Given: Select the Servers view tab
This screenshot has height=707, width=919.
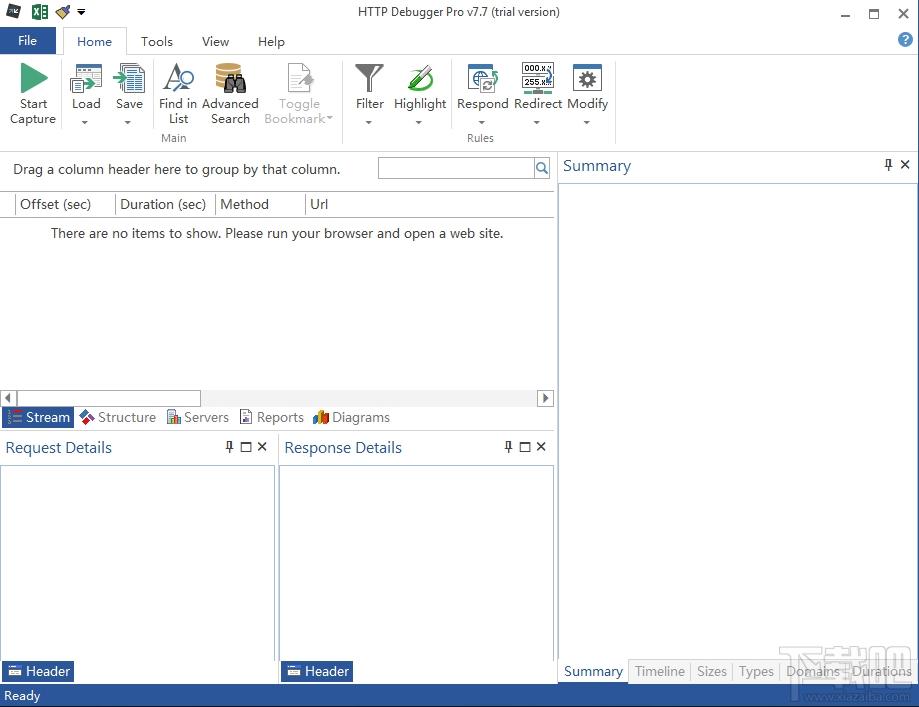Looking at the screenshot, I should [x=198, y=417].
